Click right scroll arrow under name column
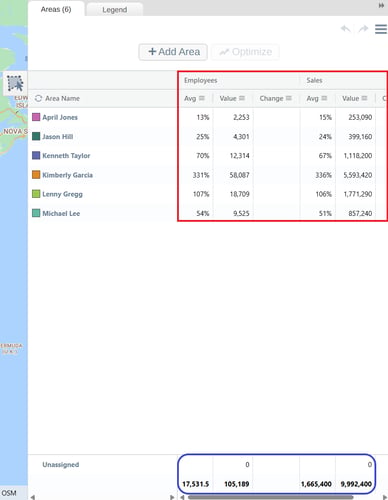388x500 pixels. coord(172,497)
